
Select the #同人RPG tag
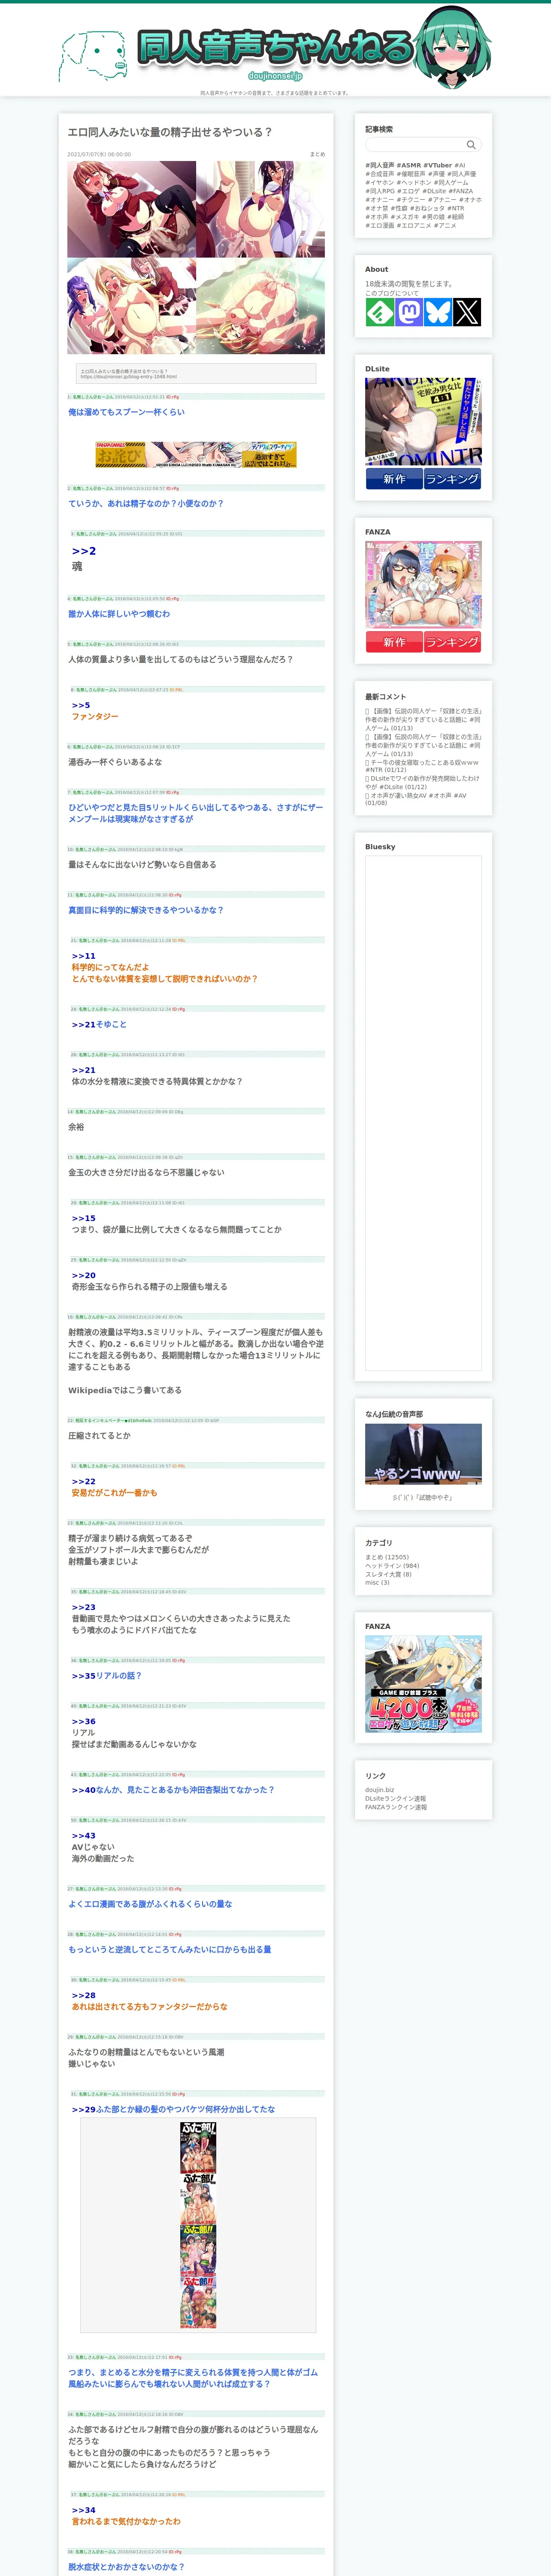[380, 191]
